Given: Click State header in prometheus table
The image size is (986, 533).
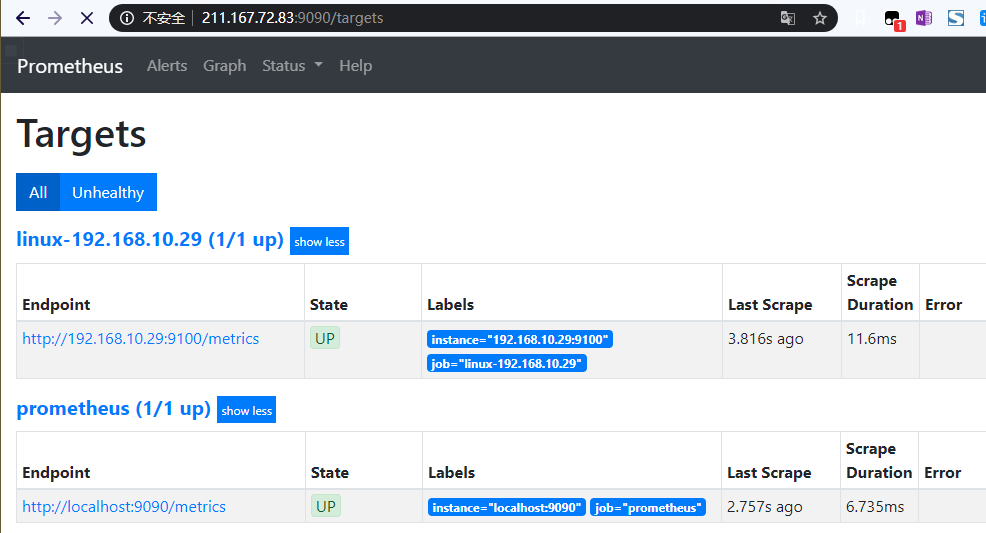Looking at the screenshot, I should coord(330,473).
